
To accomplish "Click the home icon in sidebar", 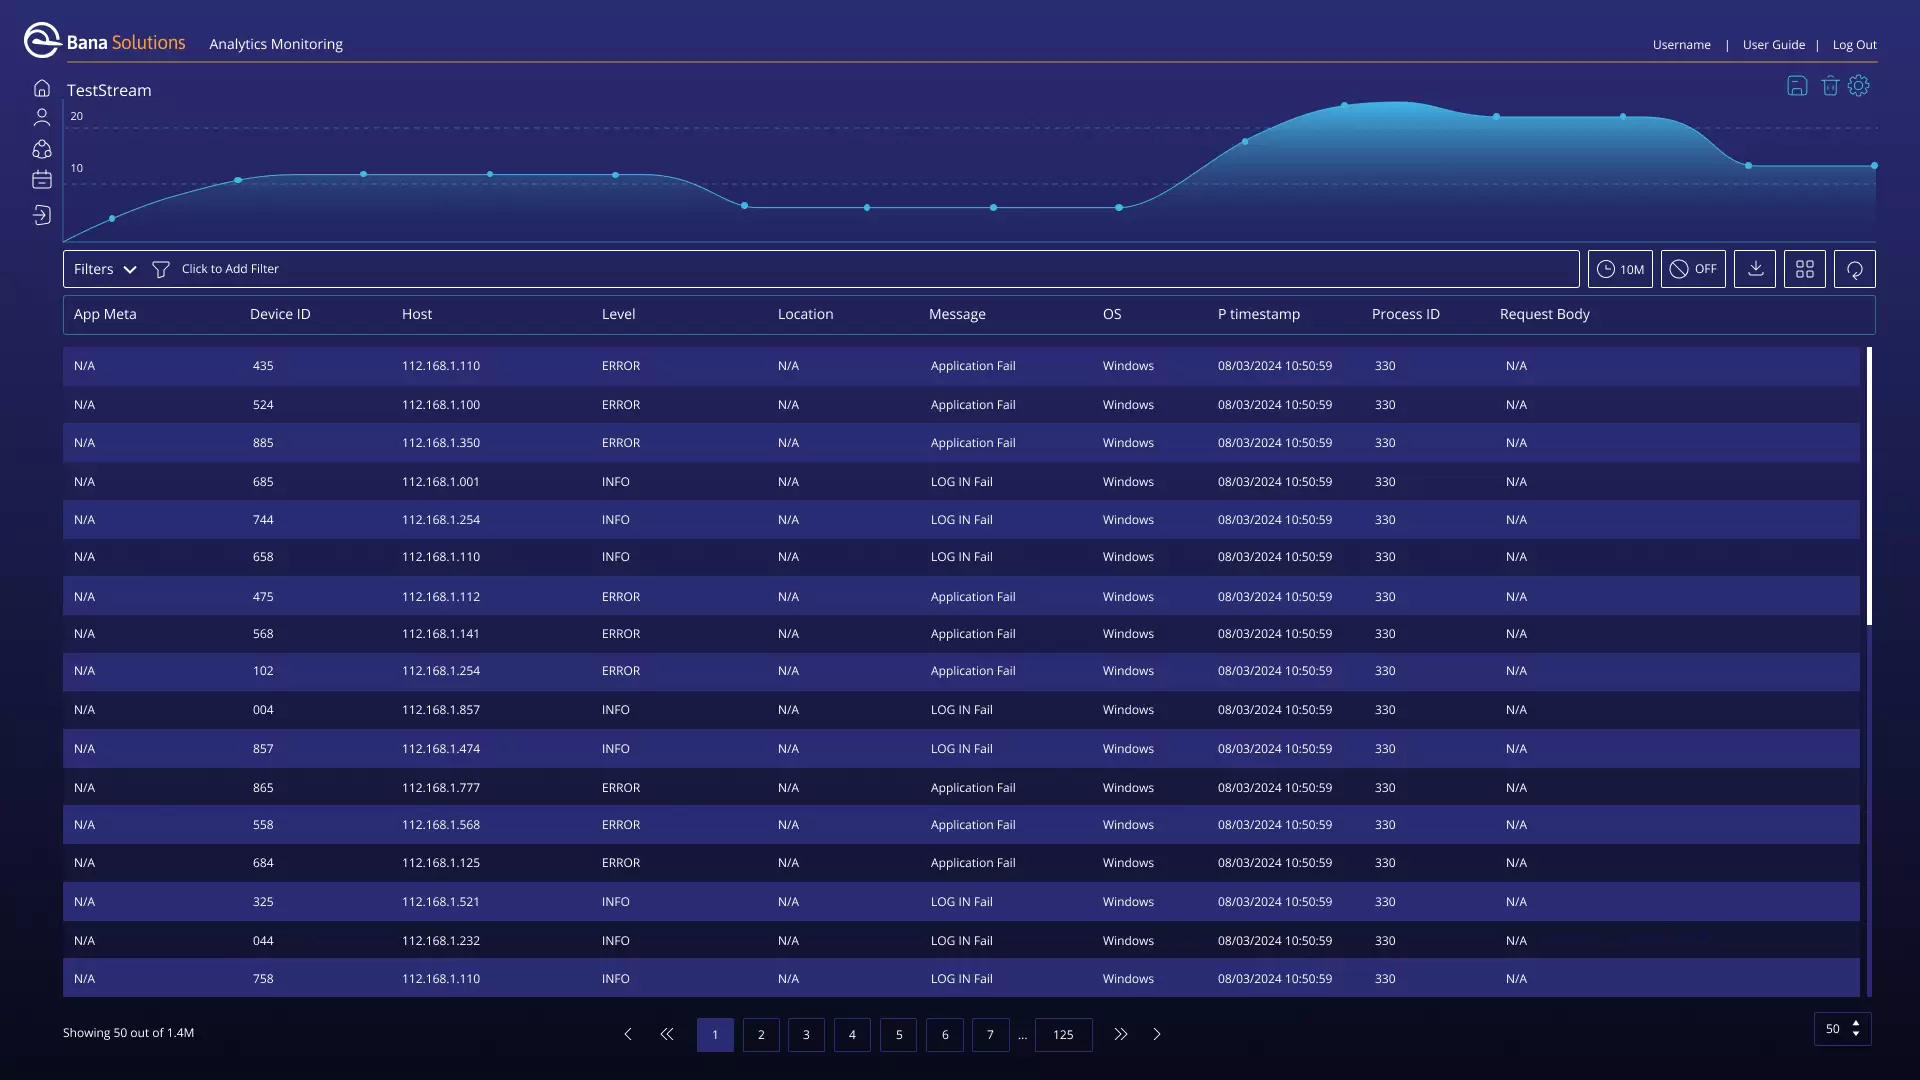I will point(41,88).
